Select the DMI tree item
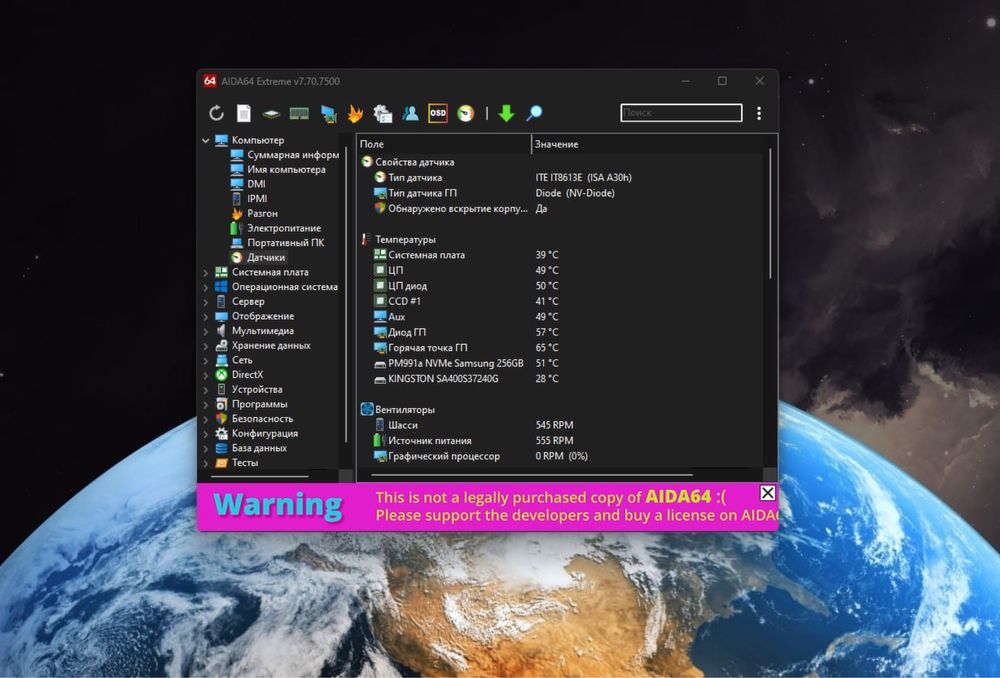 [248, 184]
